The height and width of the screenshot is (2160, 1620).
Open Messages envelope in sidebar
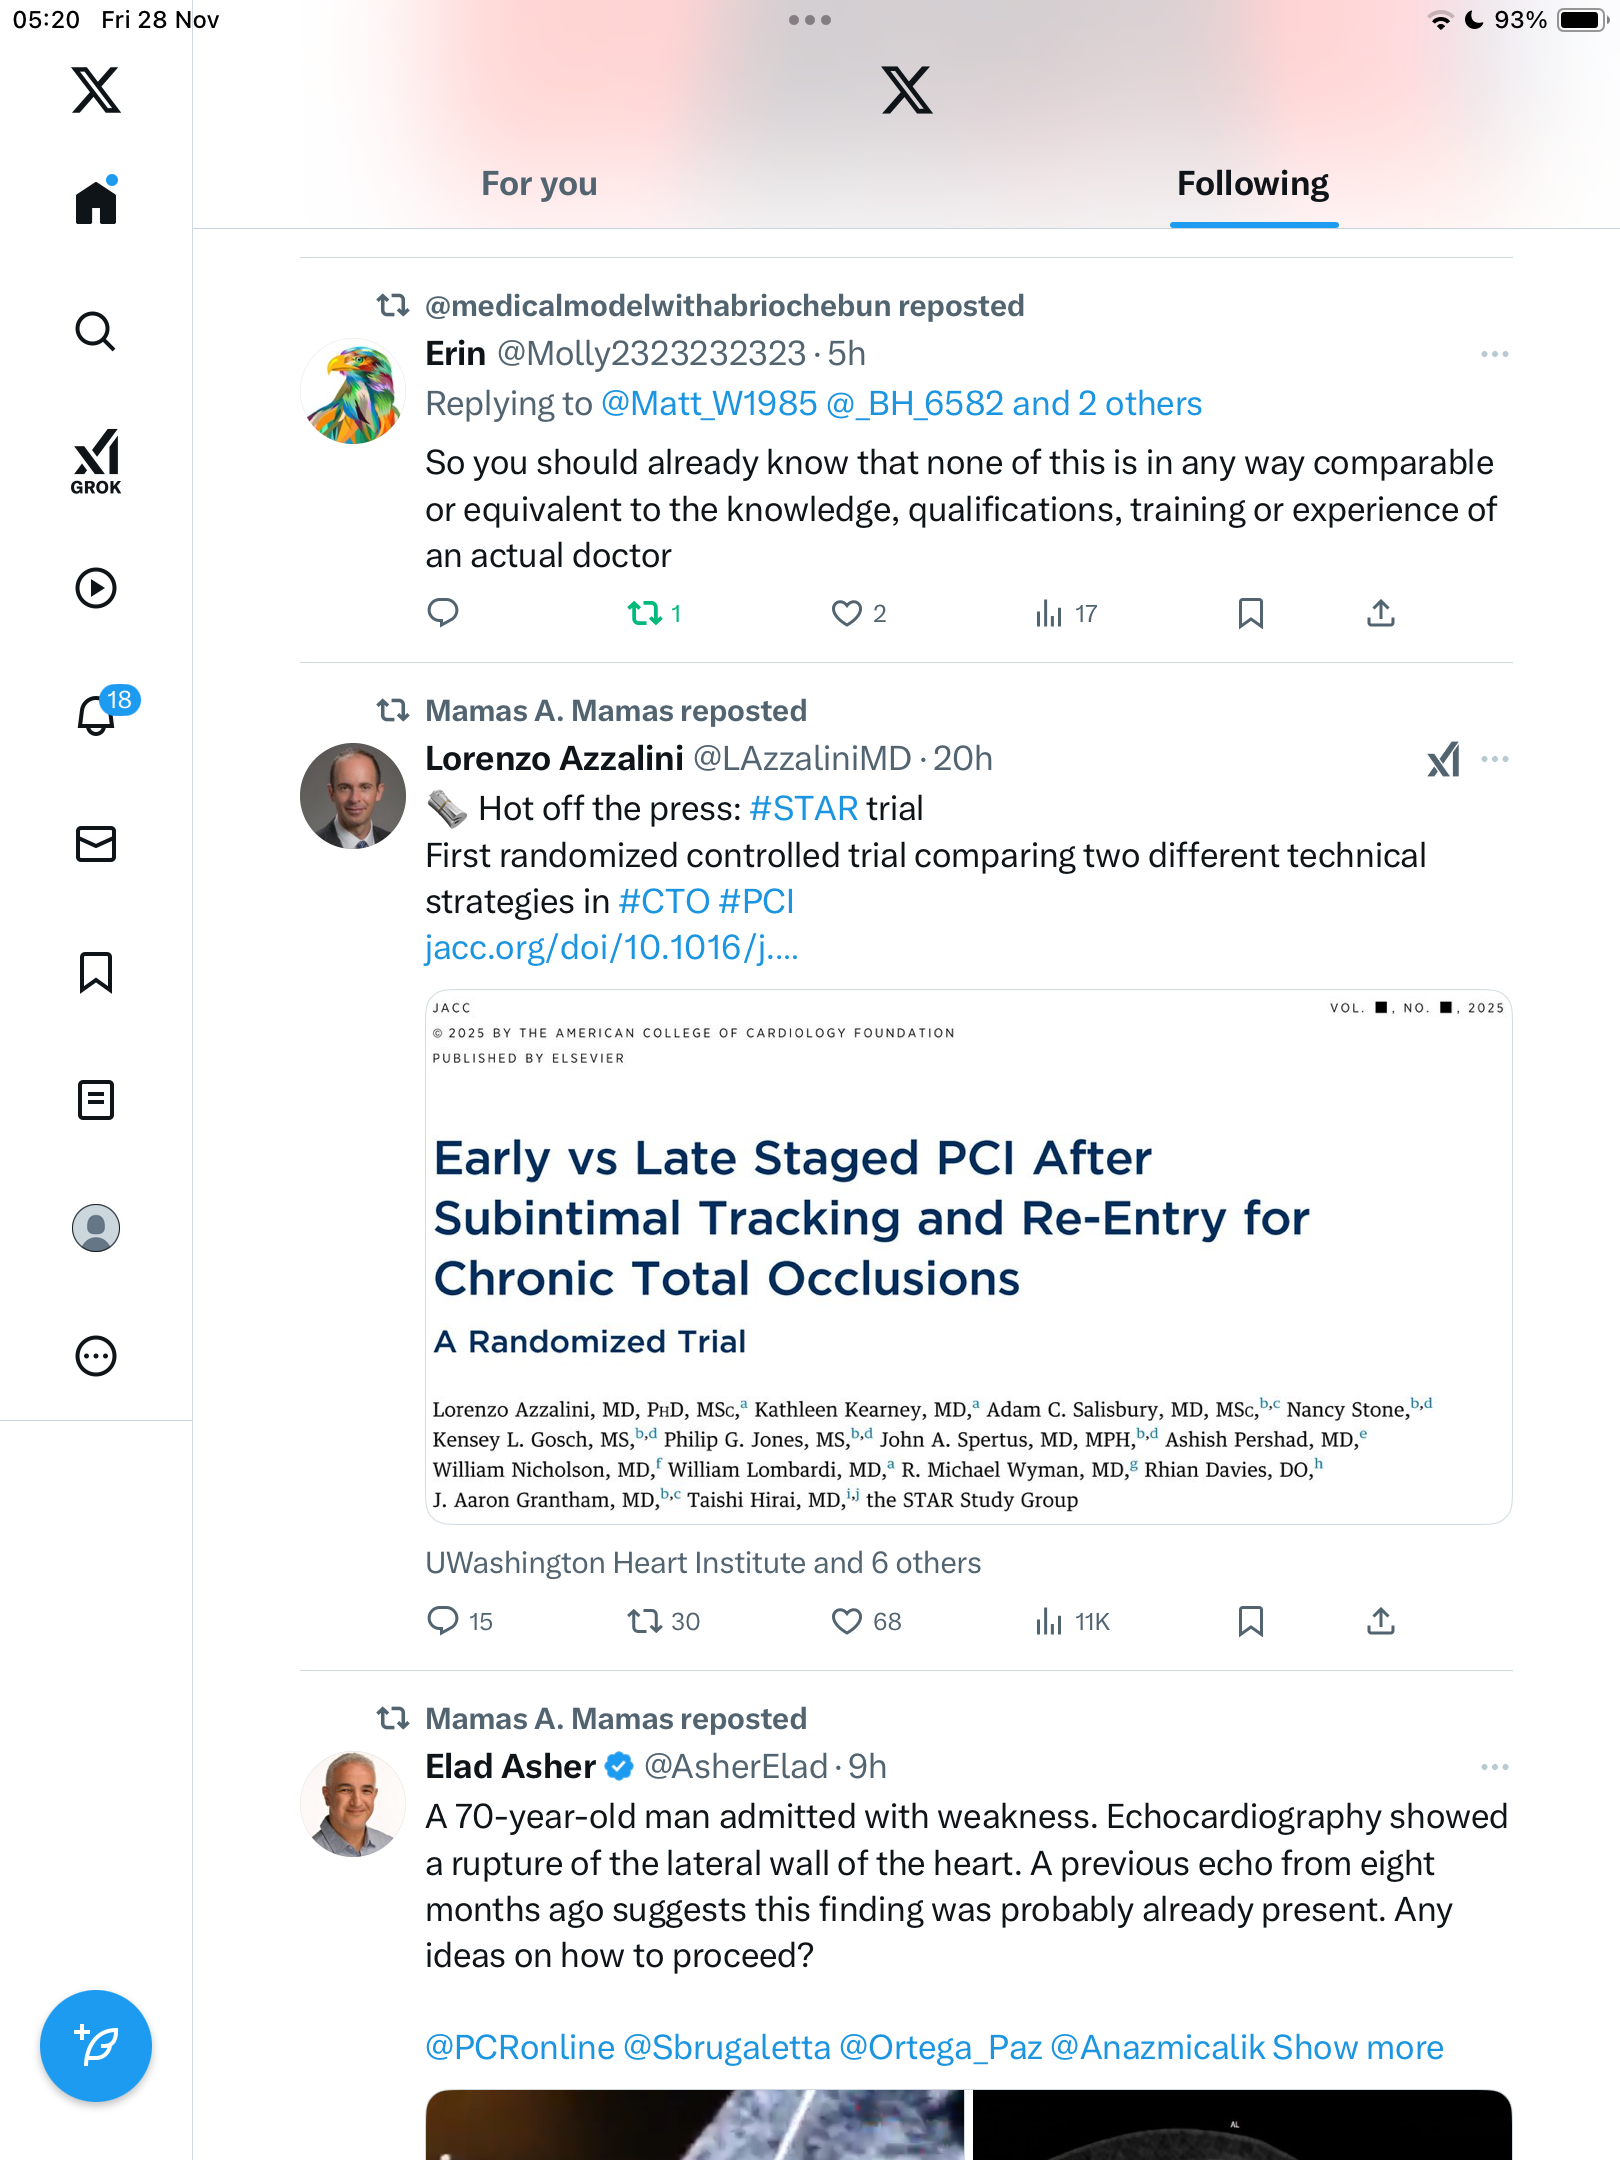(x=96, y=844)
